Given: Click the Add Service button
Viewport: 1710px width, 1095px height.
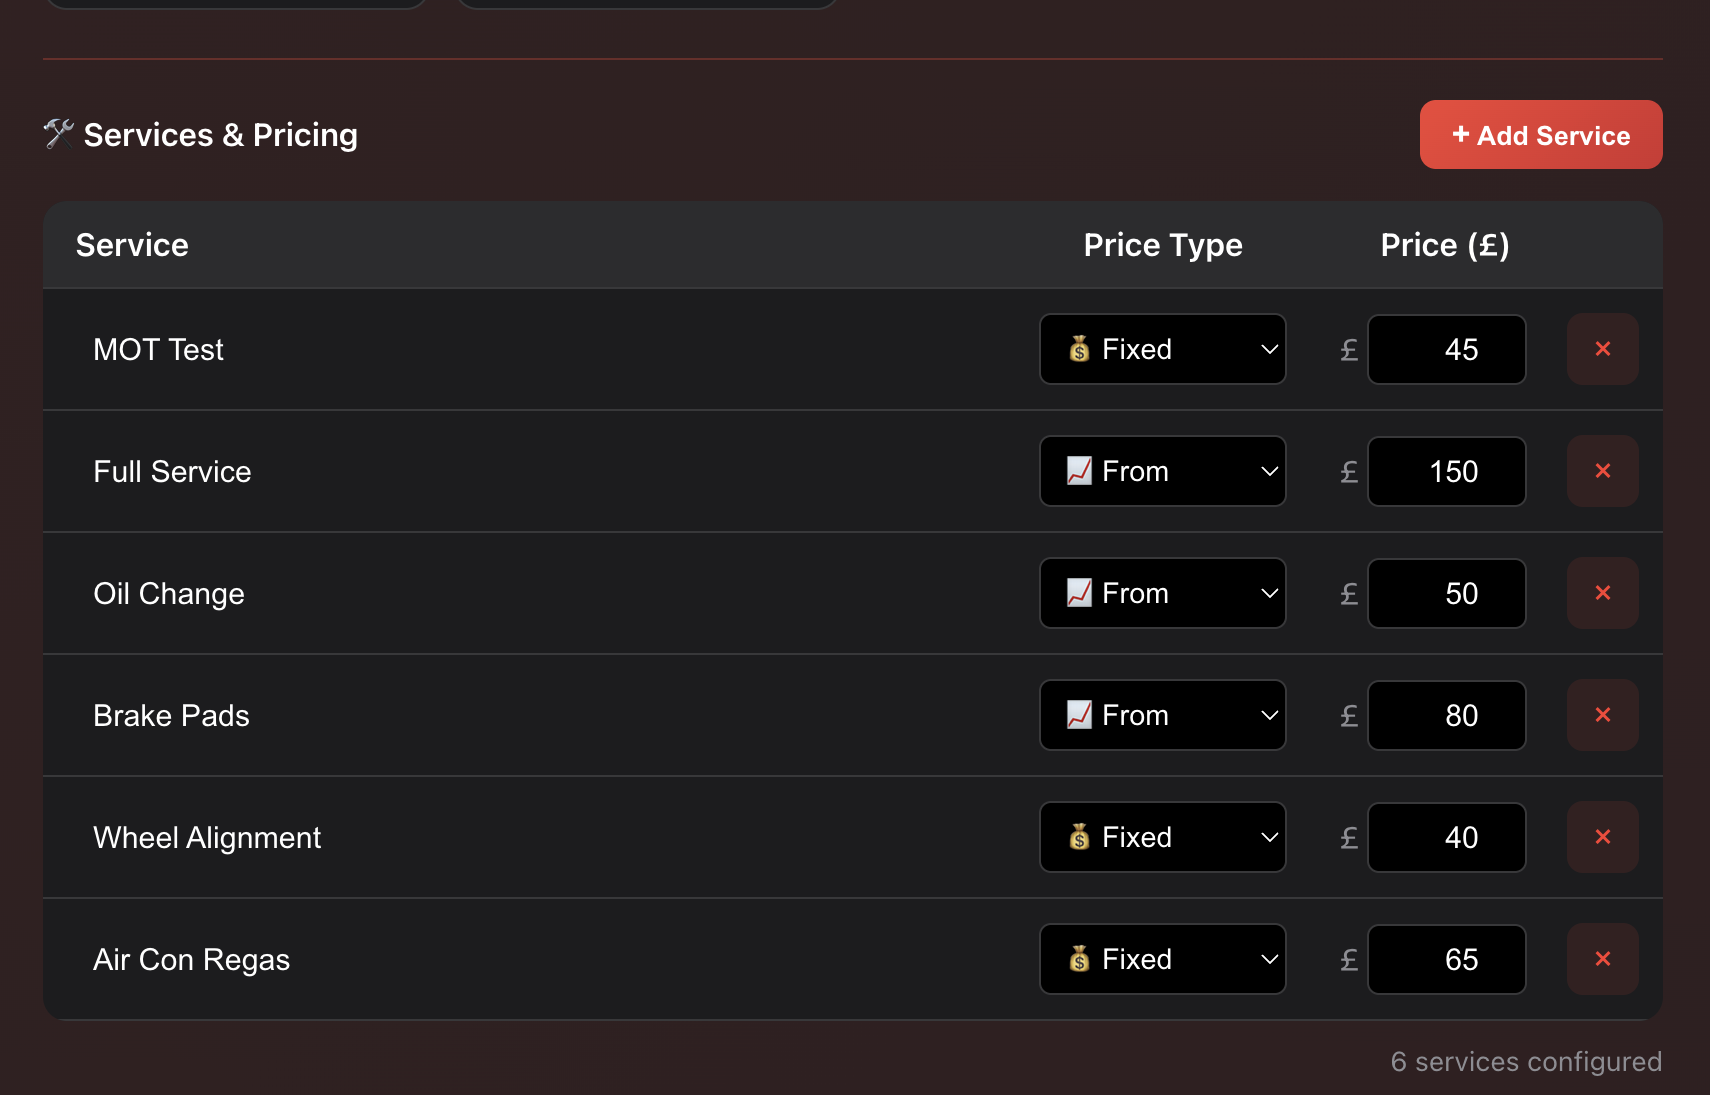Looking at the screenshot, I should (1540, 135).
